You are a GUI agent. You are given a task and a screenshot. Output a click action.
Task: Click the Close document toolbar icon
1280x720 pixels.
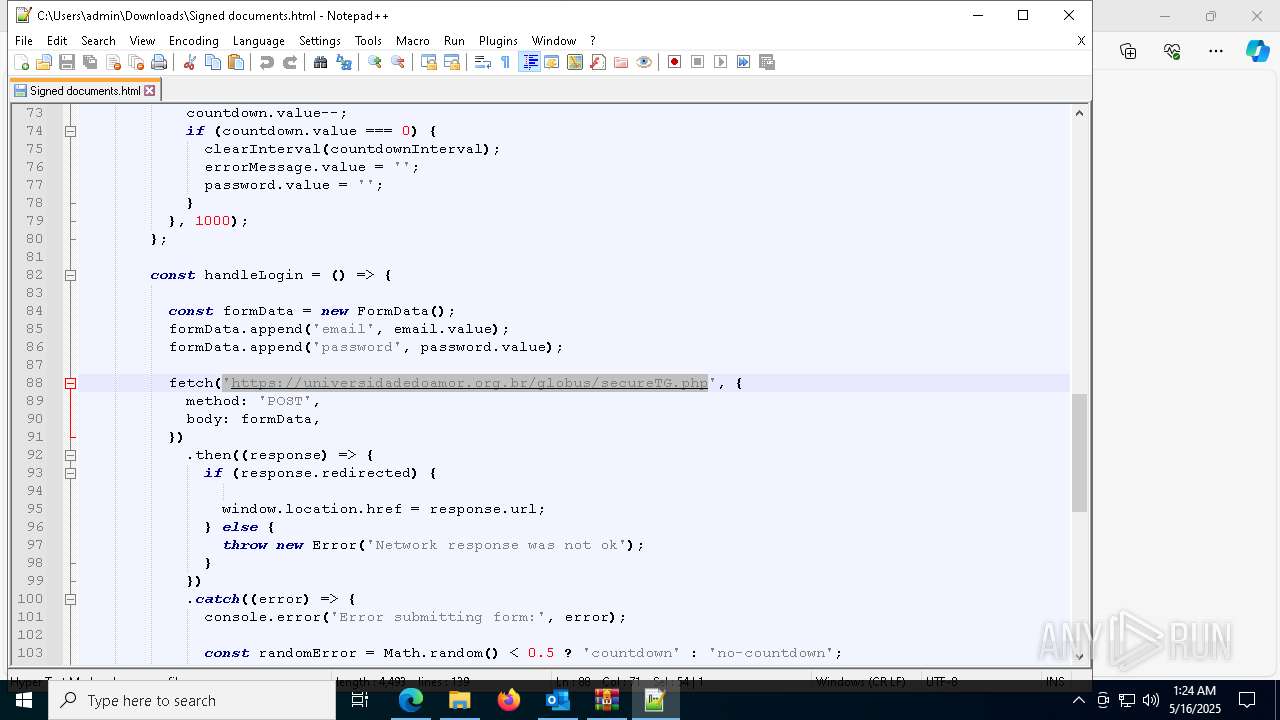(x=113, y=62)
